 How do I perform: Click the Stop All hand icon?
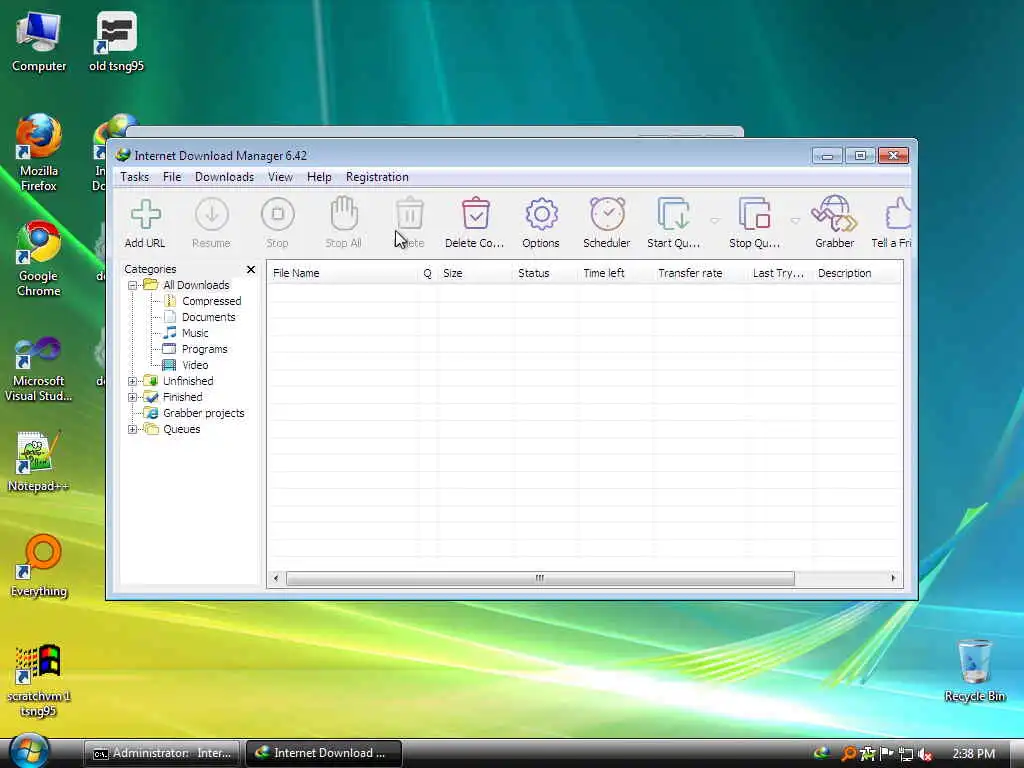point(344,222)
